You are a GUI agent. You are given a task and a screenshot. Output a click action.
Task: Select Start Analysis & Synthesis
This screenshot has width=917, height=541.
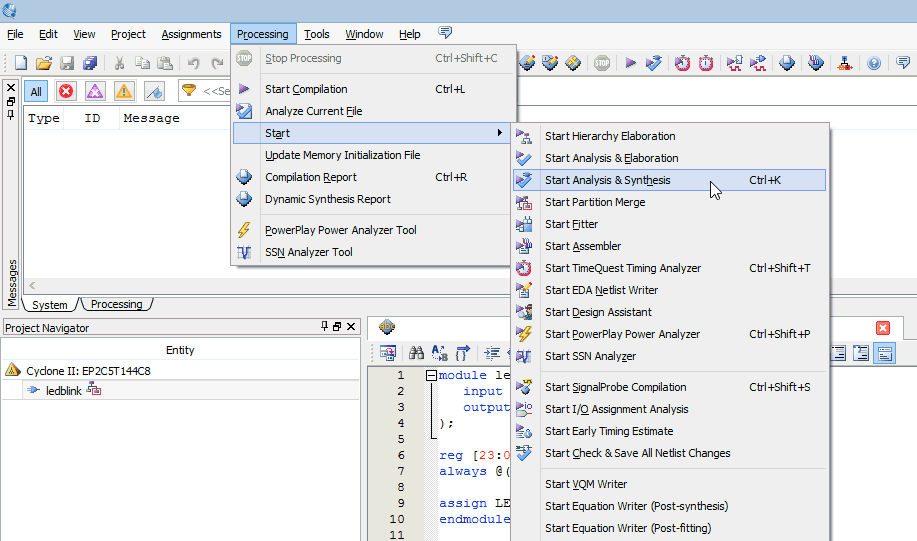669,180
